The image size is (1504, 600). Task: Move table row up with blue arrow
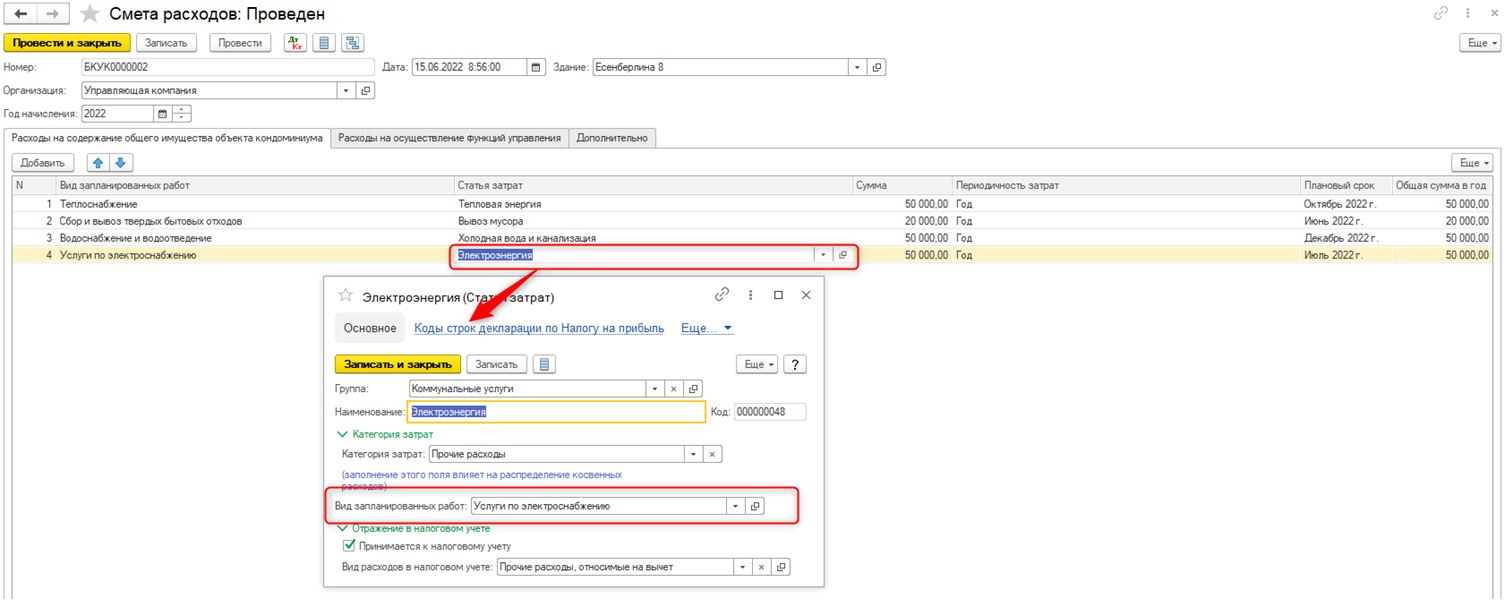pos(98,163)
